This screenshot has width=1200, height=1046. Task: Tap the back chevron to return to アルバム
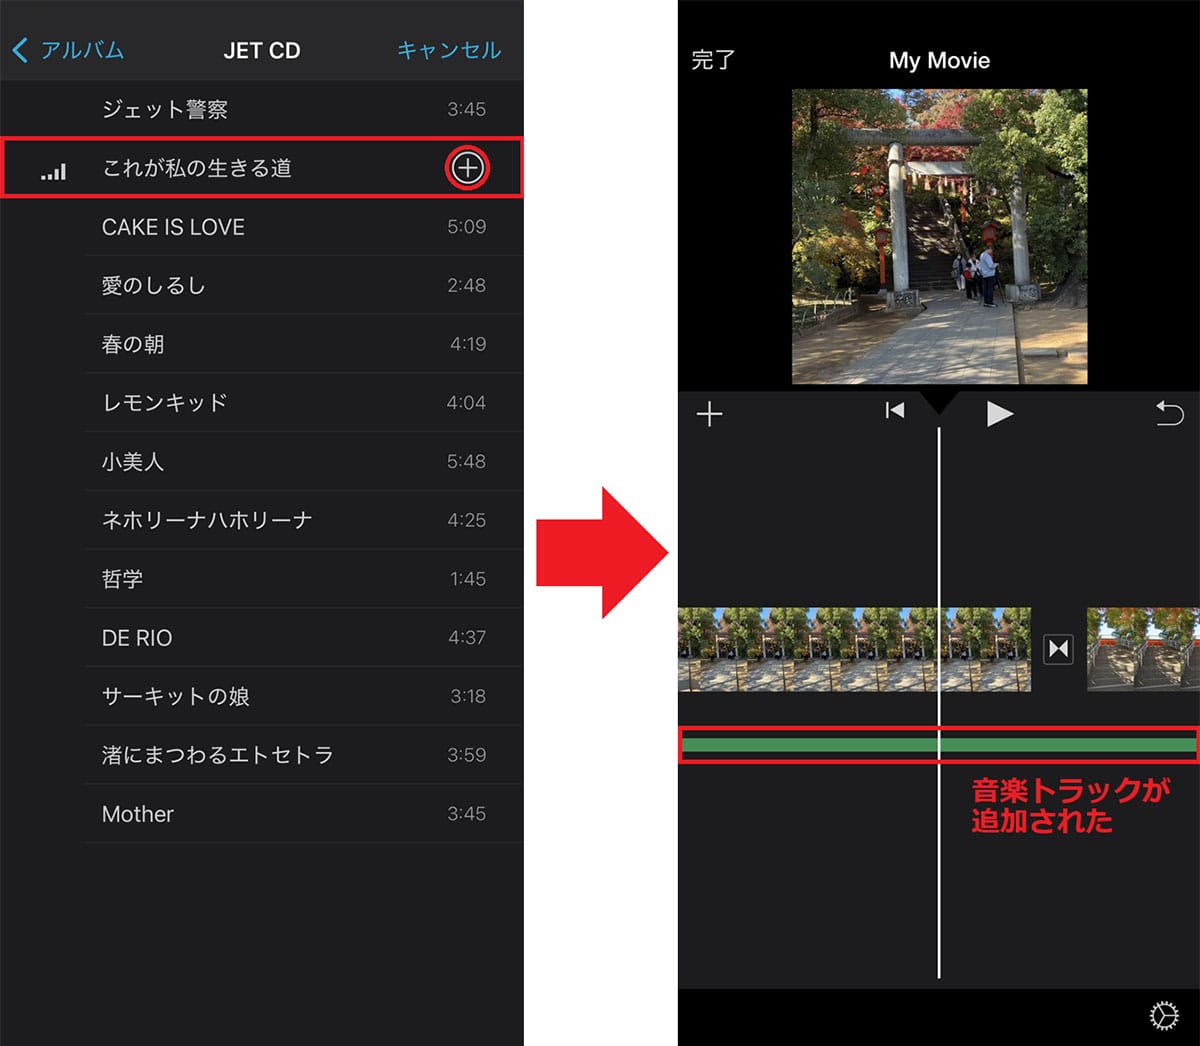point(20,50)
